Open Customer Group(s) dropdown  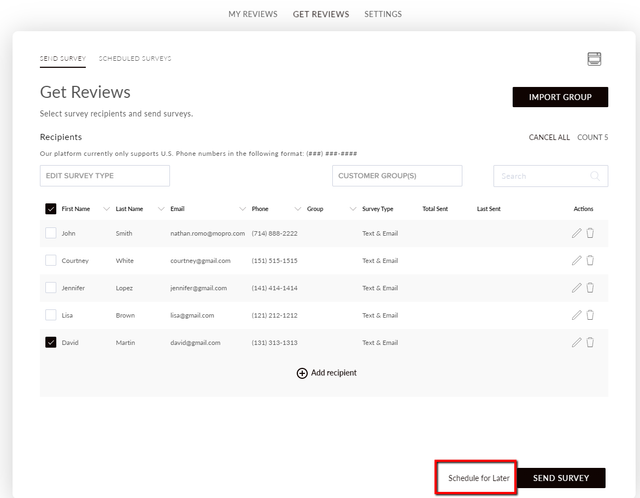(397, 176)
